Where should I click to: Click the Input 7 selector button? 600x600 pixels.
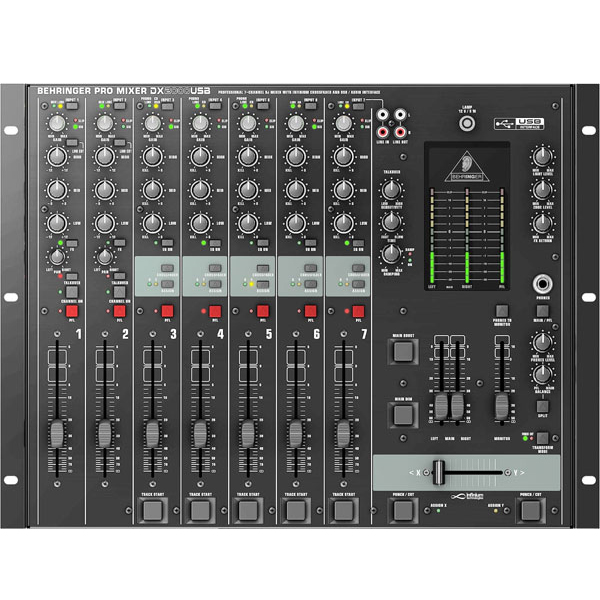(358, 106)
